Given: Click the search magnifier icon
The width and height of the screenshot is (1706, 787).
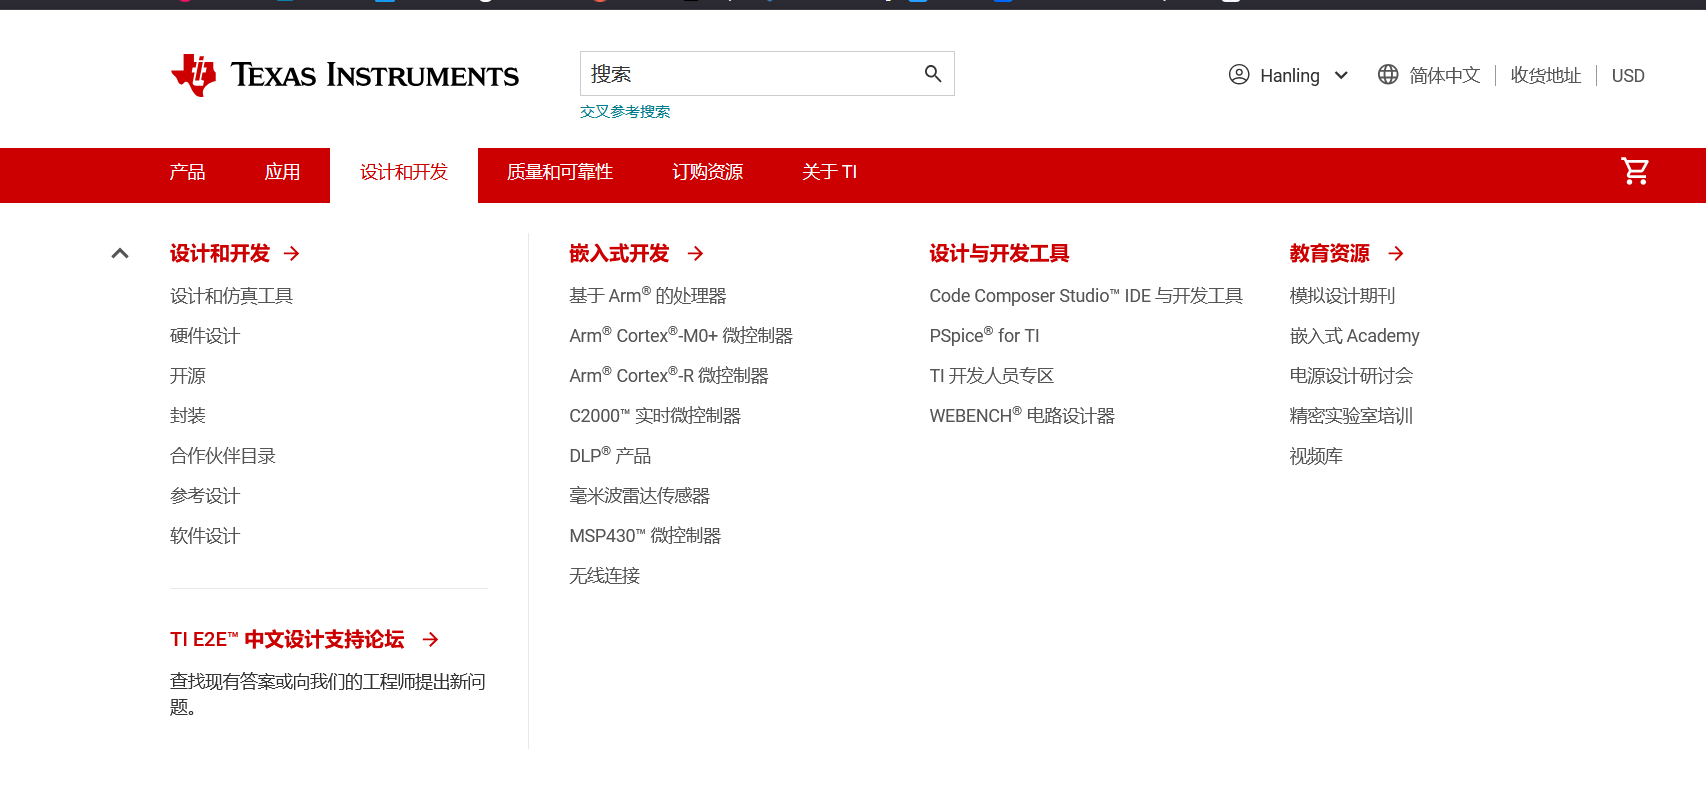Looking at the screenshot, I should click(x=933, y=74).
